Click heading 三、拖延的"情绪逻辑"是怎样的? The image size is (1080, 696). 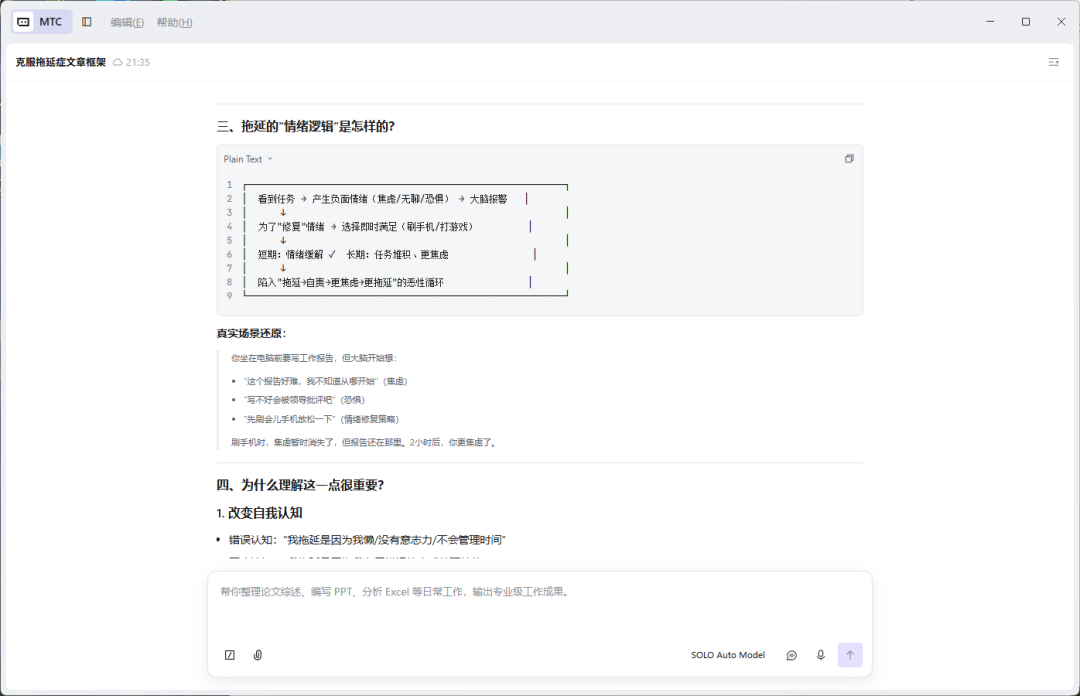click(306, 127)
